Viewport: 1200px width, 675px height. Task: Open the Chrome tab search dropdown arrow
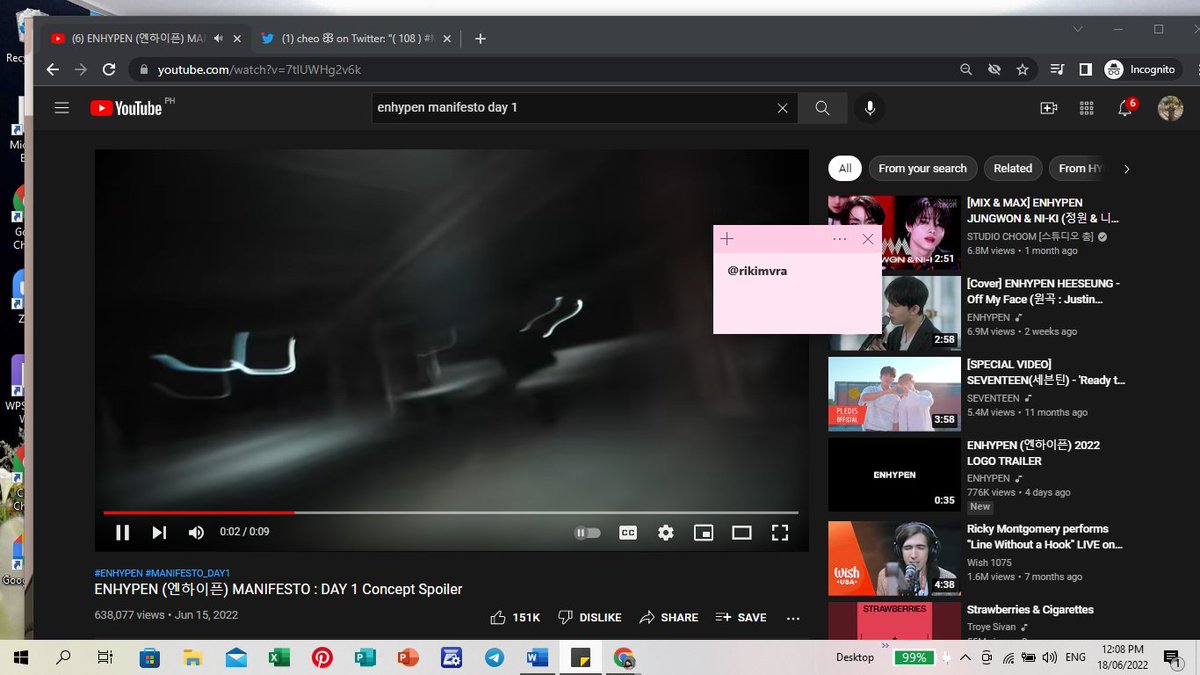point(1077,29)
